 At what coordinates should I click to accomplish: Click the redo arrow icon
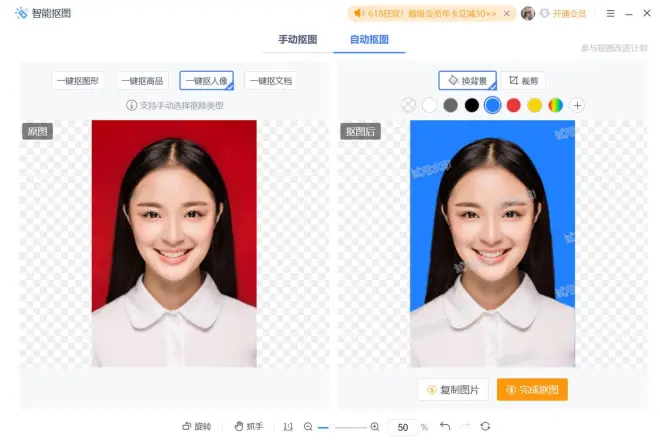tap(465, 426)
